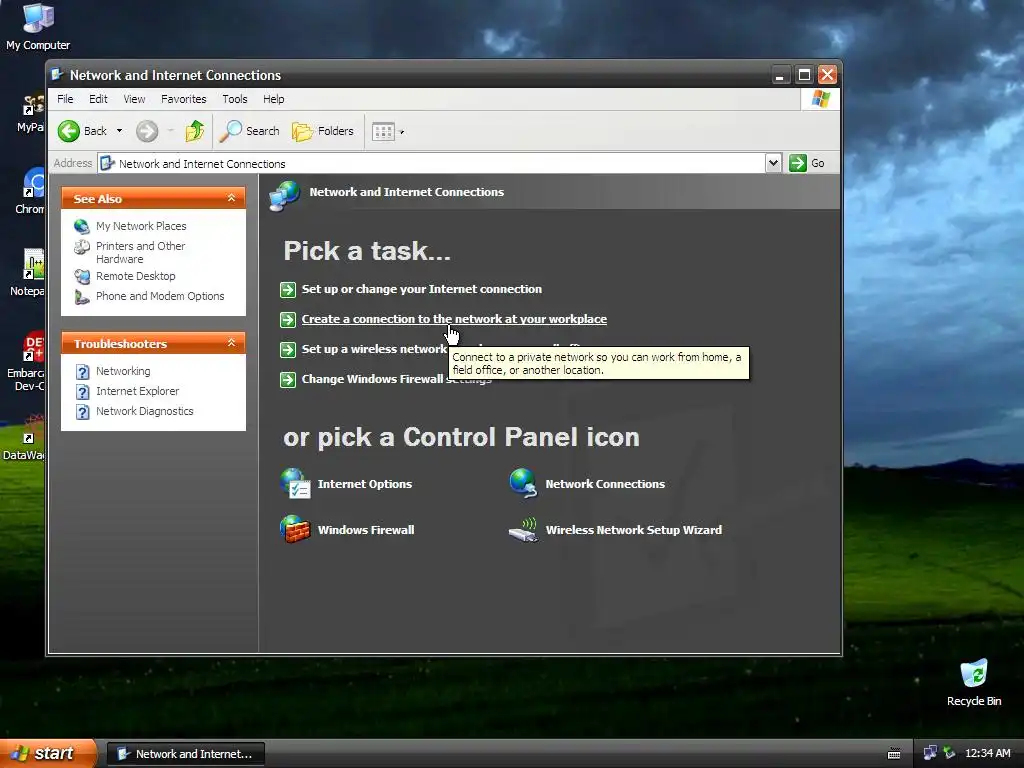This screenshot has height=768, width=1024.
Task: Click the Network Connections label
Action: point(605,484)
